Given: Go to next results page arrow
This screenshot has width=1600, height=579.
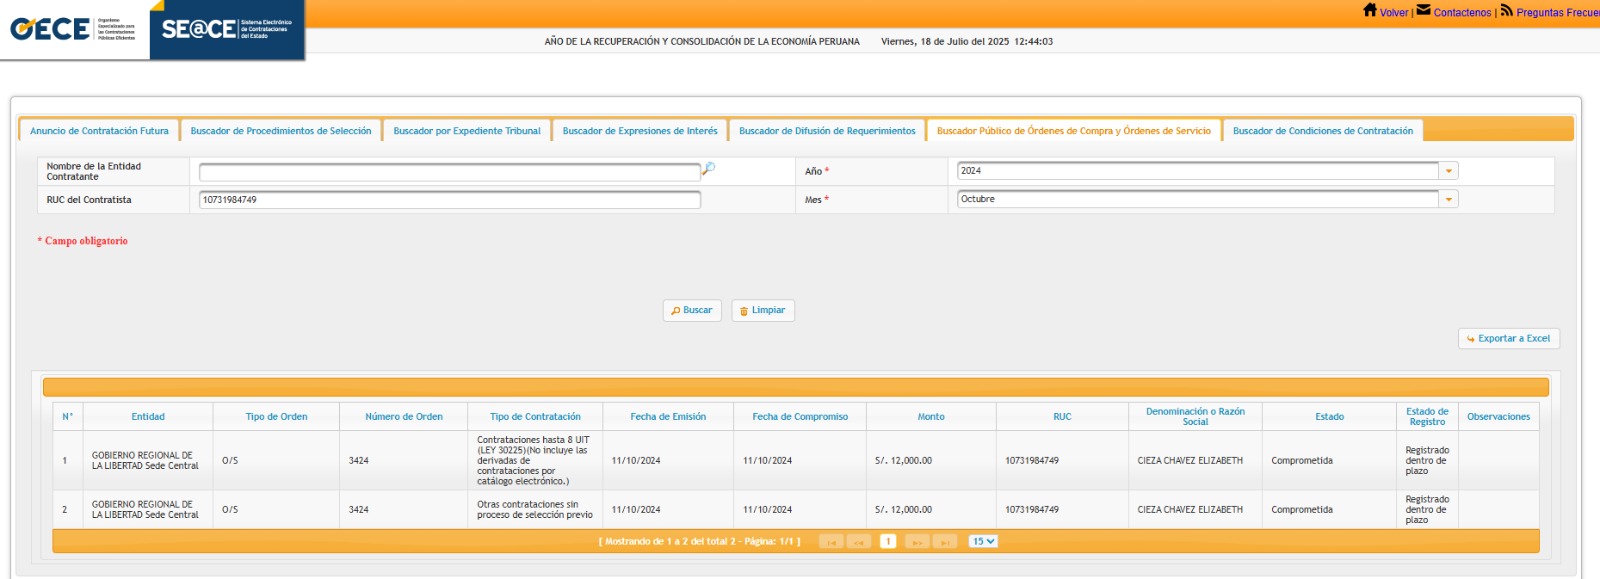Looking at the screenshot, I should pyautogui.click(x=916, y=542).
